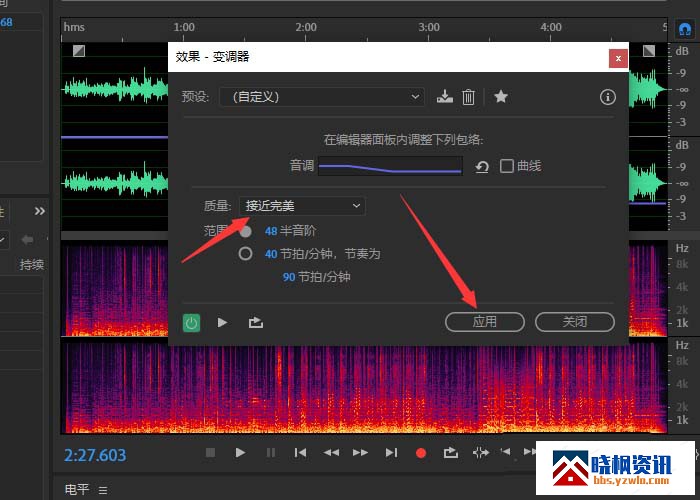The image size is (700, 500).
Task: Rewind using the transport rewind button
Action: [331, 453]
